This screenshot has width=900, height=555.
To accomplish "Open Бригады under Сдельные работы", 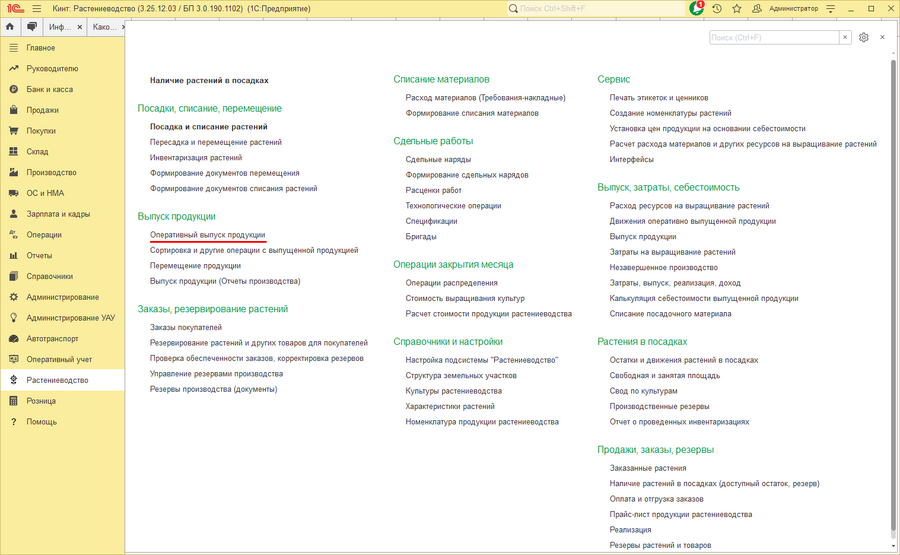I will [x=421, y=236].
